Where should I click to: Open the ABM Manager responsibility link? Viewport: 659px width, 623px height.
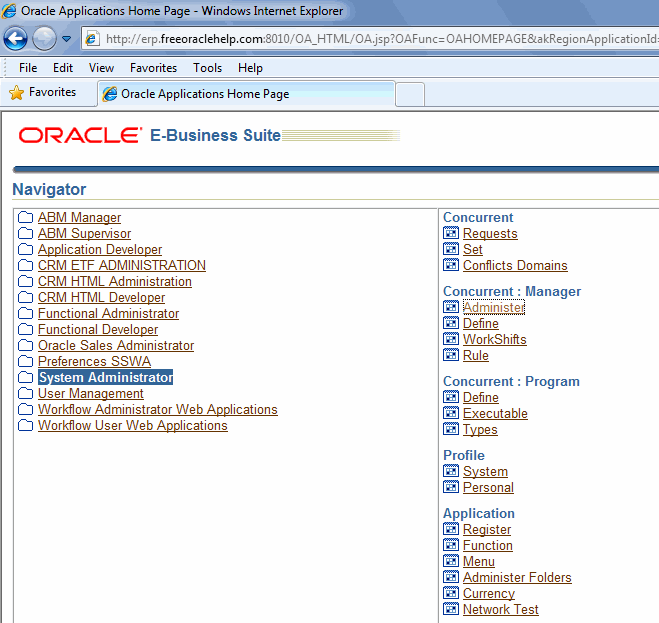(79, 217)
